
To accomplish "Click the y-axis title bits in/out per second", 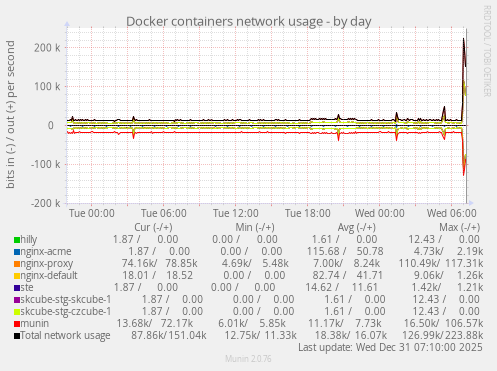I will (11, 114).
